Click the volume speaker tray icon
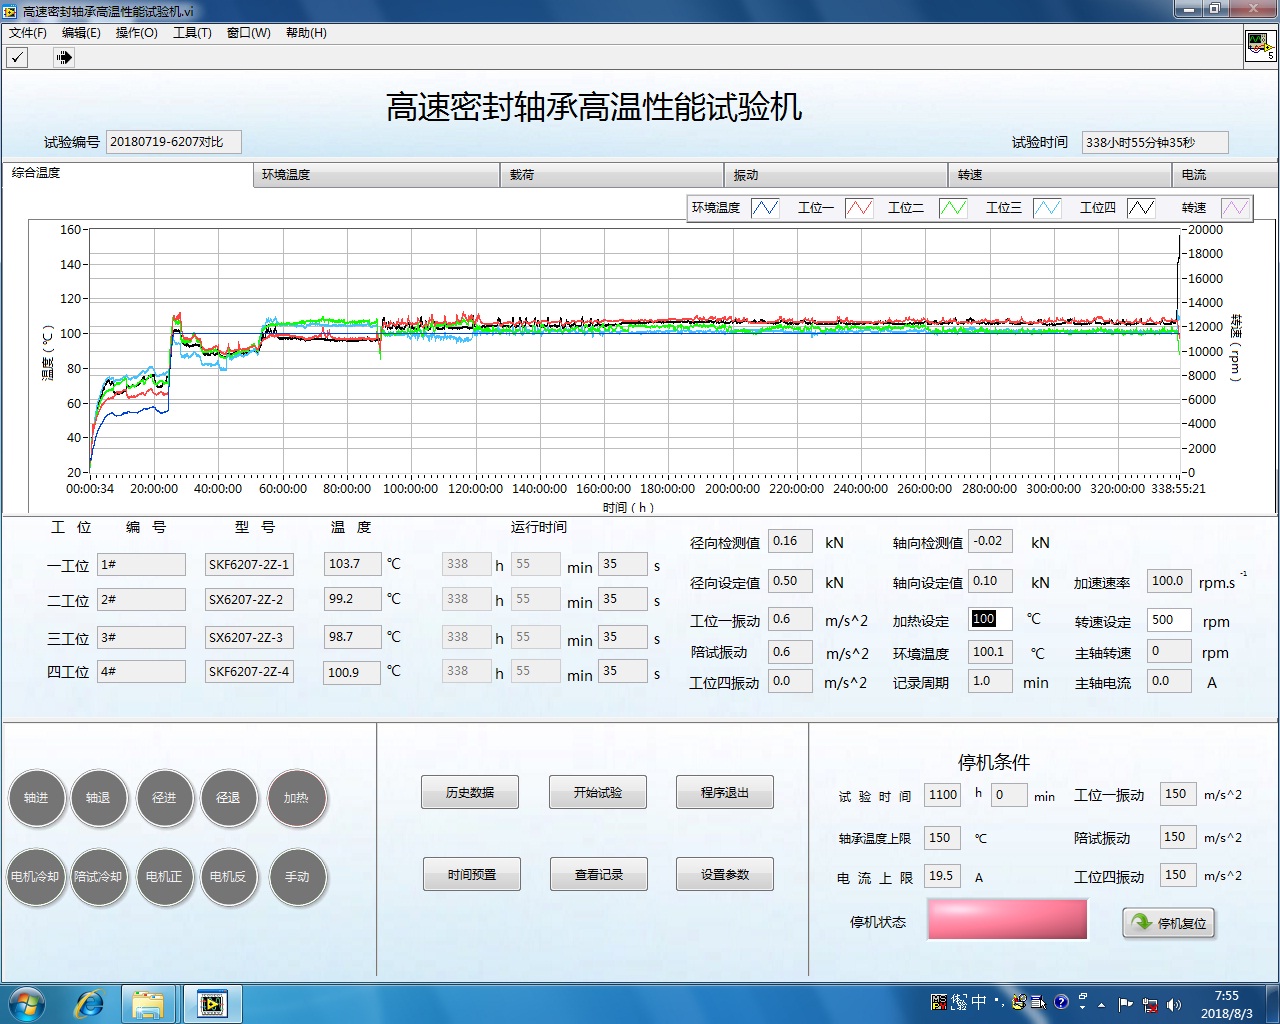Viewport: 1280px width, 1024px height. tap(1174, 1004)
